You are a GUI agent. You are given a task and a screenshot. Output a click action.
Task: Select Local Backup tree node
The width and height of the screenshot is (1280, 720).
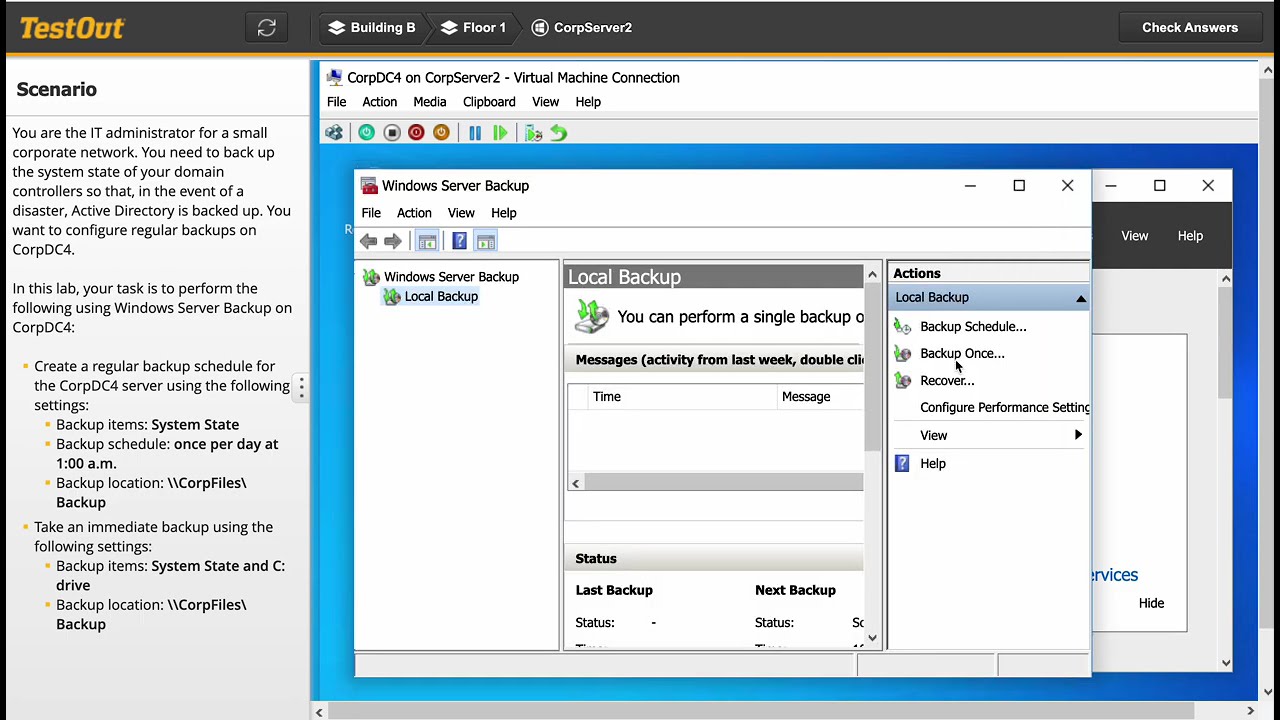pos(441,297)
